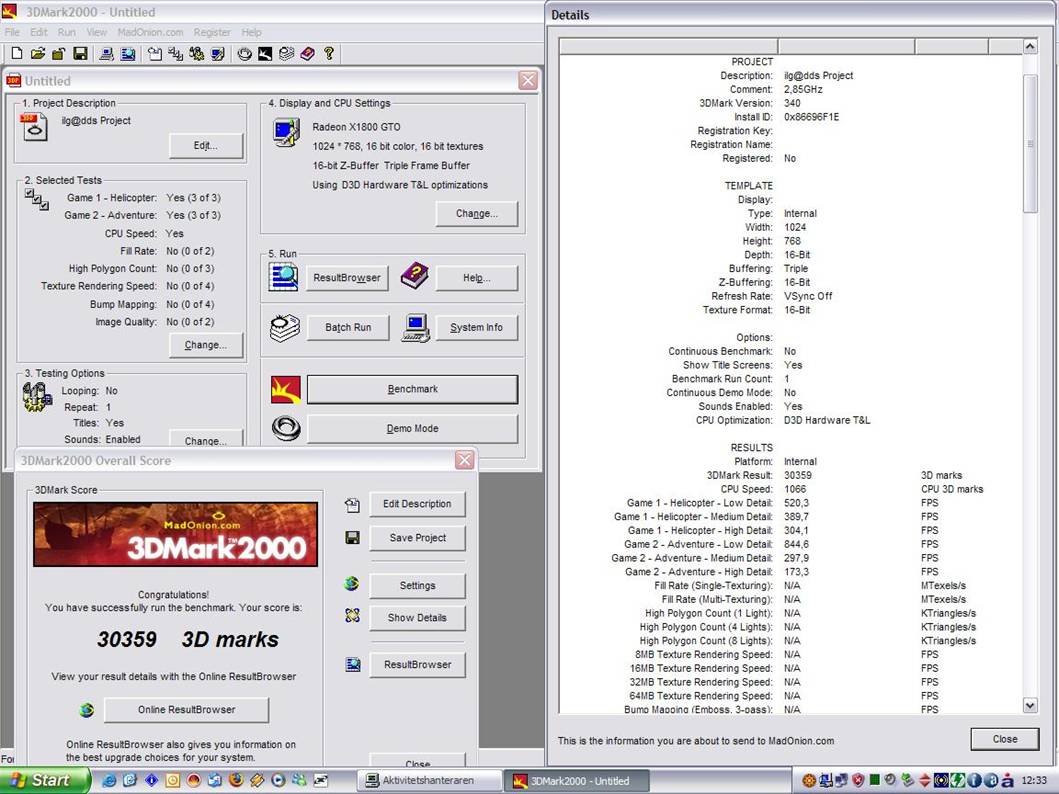This screenshot has height=794, width=1059.
Task: Click the Details scrollbar down arrow
Action: [1030, 706]
